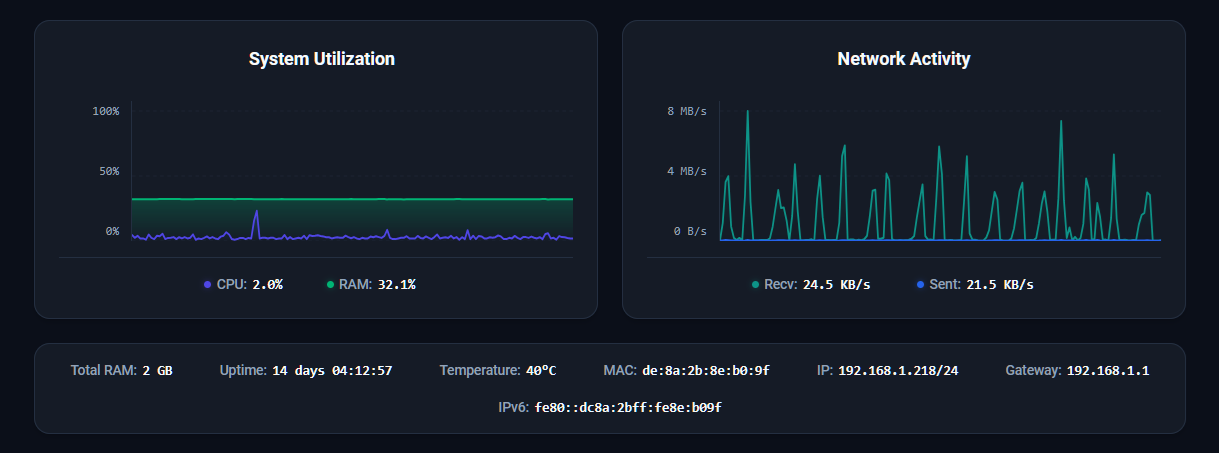Click the 4 MB/s axis label

[x=687, y=171]
